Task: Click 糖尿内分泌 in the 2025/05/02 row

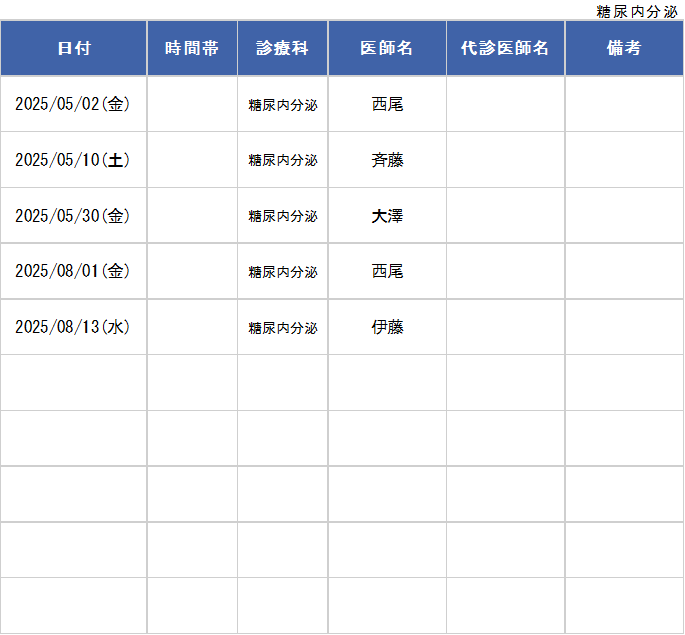Action: point(283,105)
